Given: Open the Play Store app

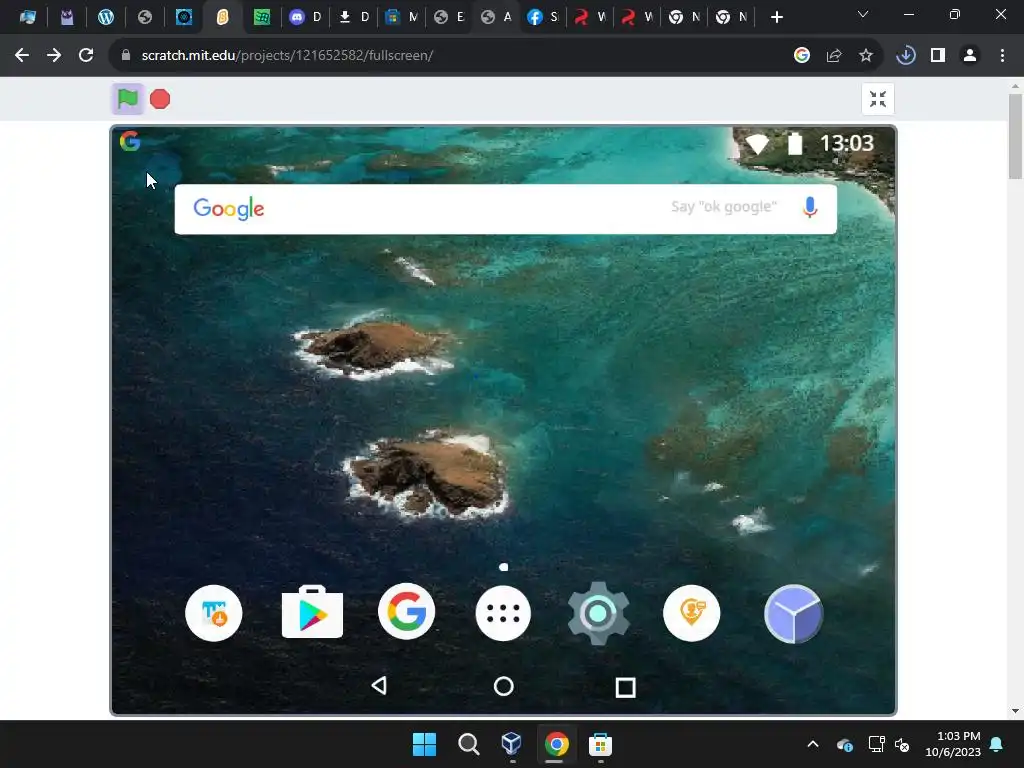Looking at the screenshot, I should pyautogui.click(x=312, y=612).
